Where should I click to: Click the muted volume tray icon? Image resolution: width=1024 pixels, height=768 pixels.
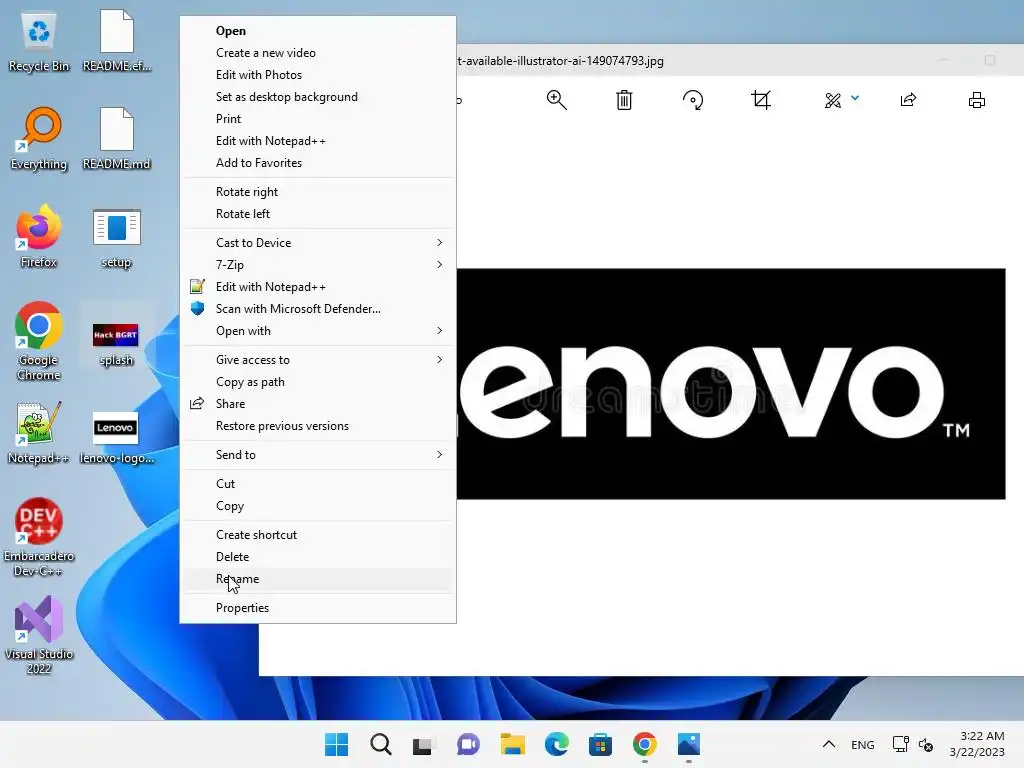click(925, 744)
